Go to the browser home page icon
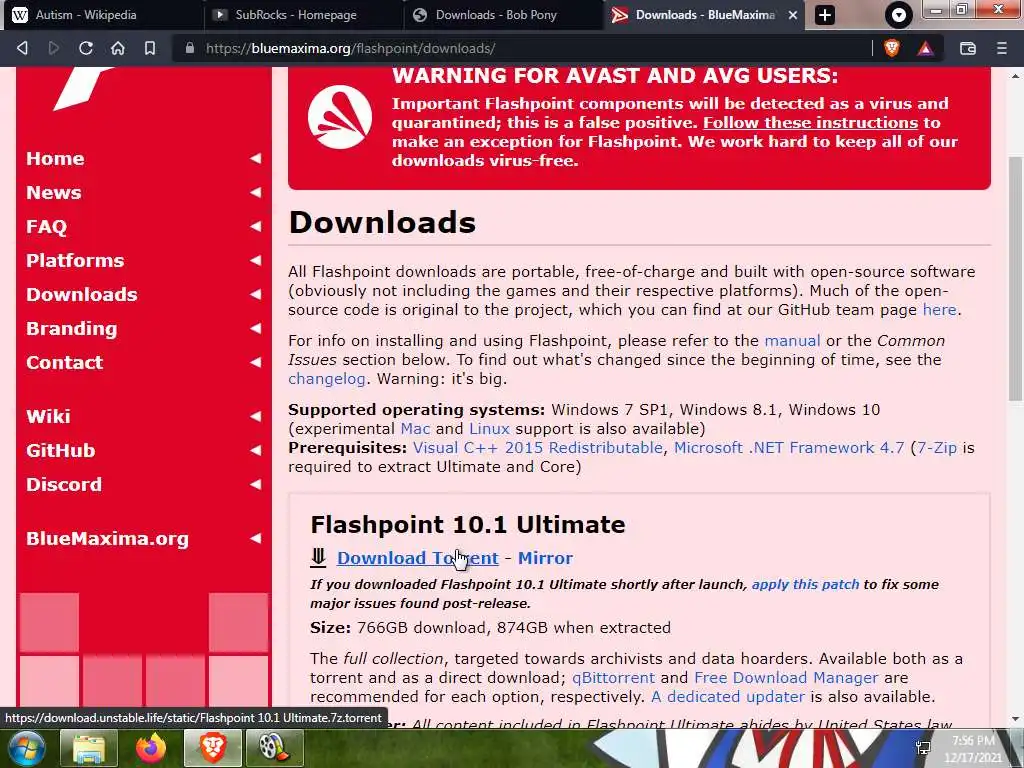 tap(118, 48)
